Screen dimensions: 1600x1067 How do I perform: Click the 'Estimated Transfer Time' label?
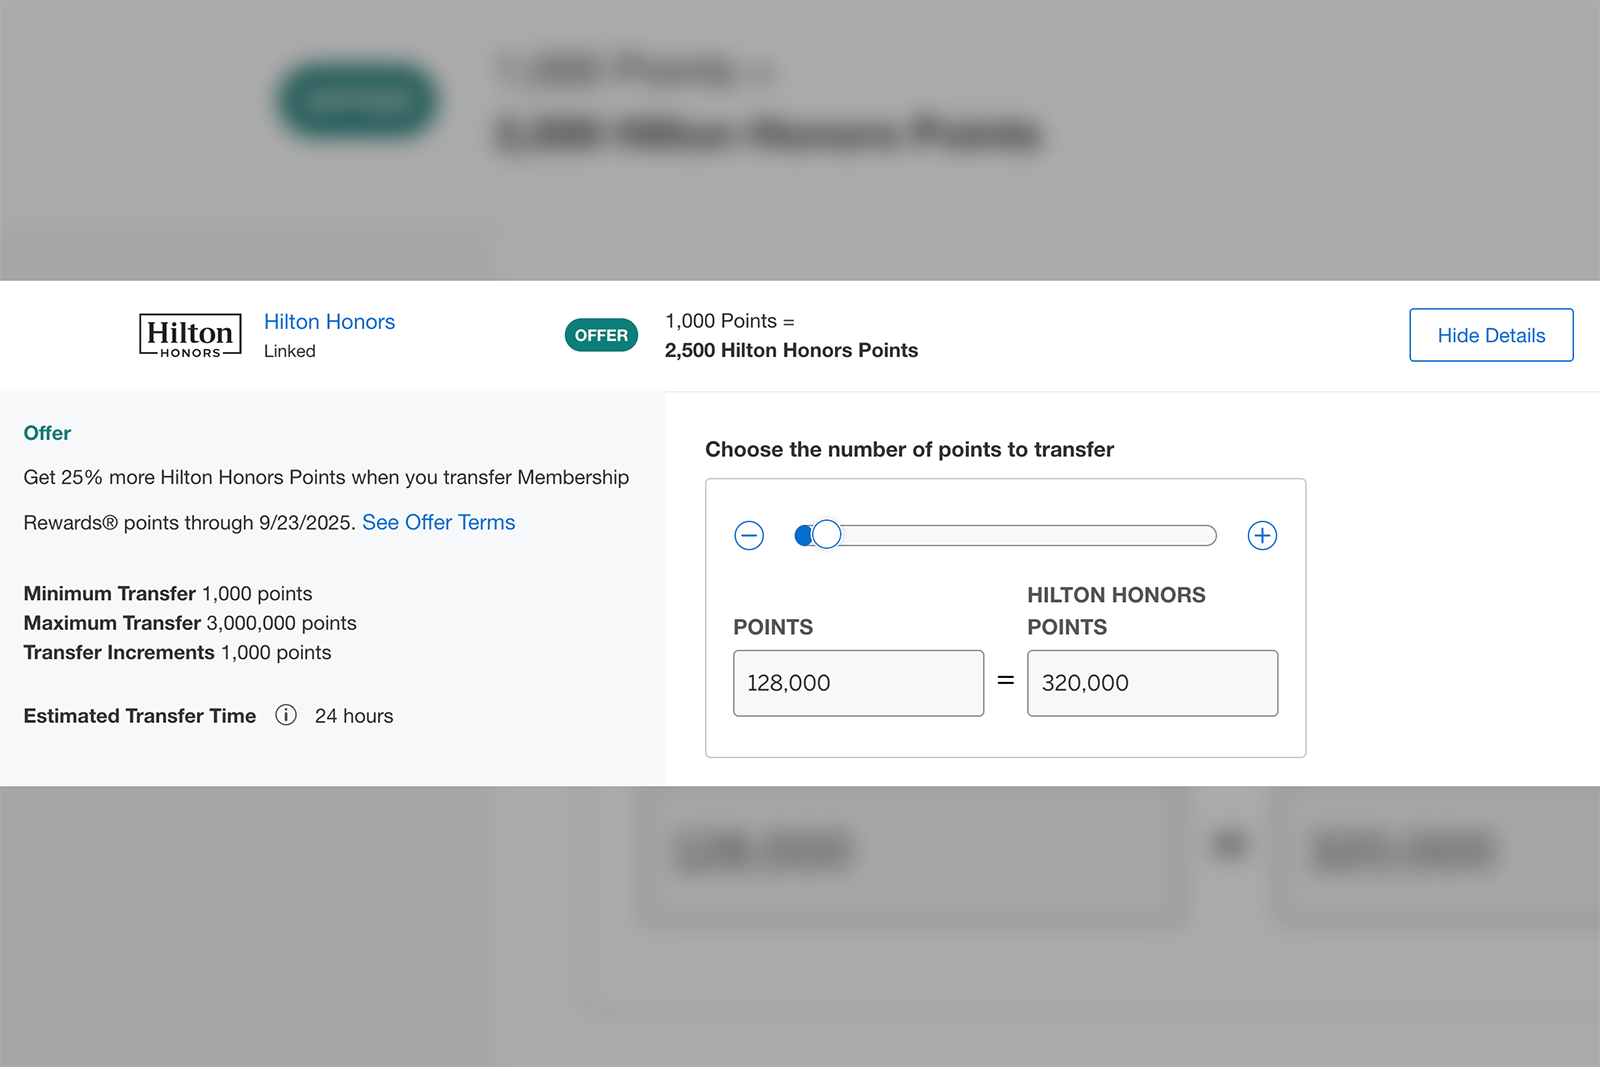pyautogui.click(x=140, y=716)
